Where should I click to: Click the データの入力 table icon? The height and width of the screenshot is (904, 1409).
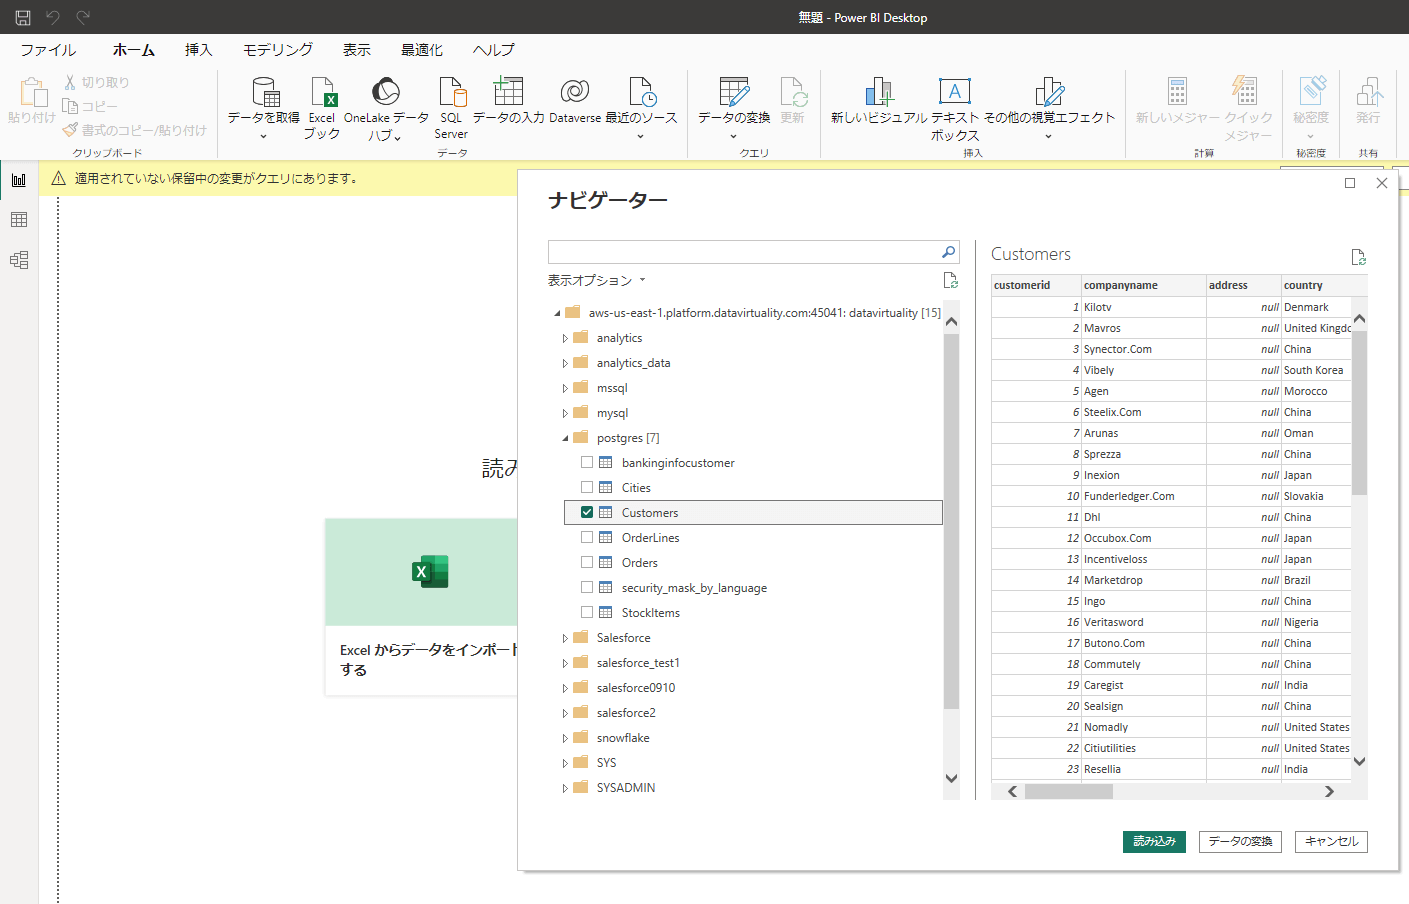coord(508,93)
